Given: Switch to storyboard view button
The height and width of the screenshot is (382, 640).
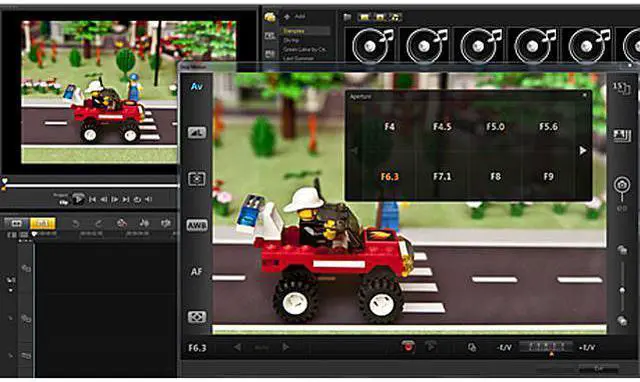Looking at the screenshot, I should pos(16,223).
